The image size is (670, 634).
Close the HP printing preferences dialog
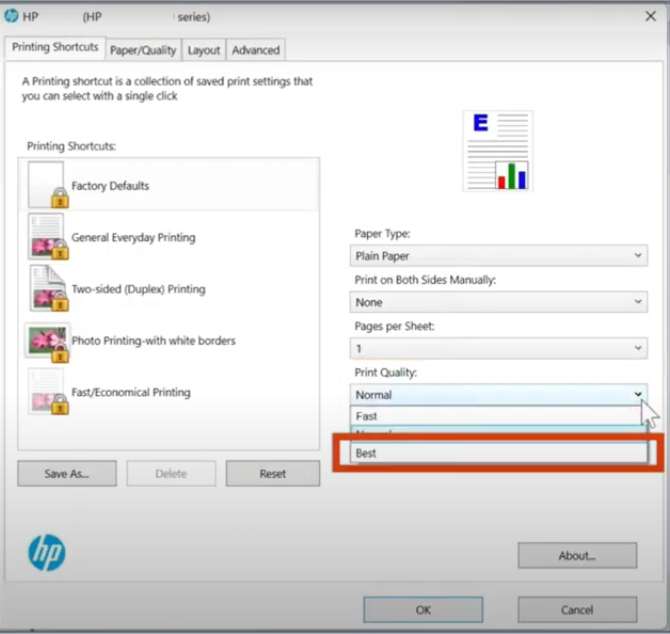(x=650, y=16)
